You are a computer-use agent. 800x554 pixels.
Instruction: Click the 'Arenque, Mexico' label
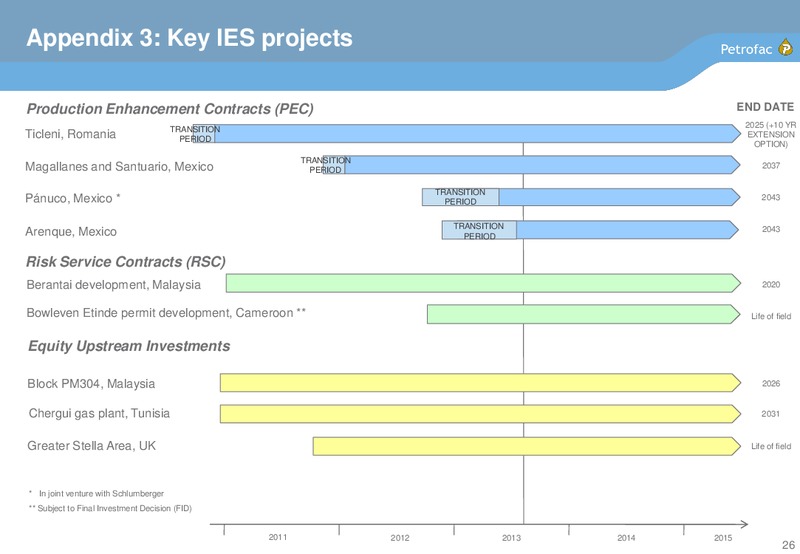point(71,232)
